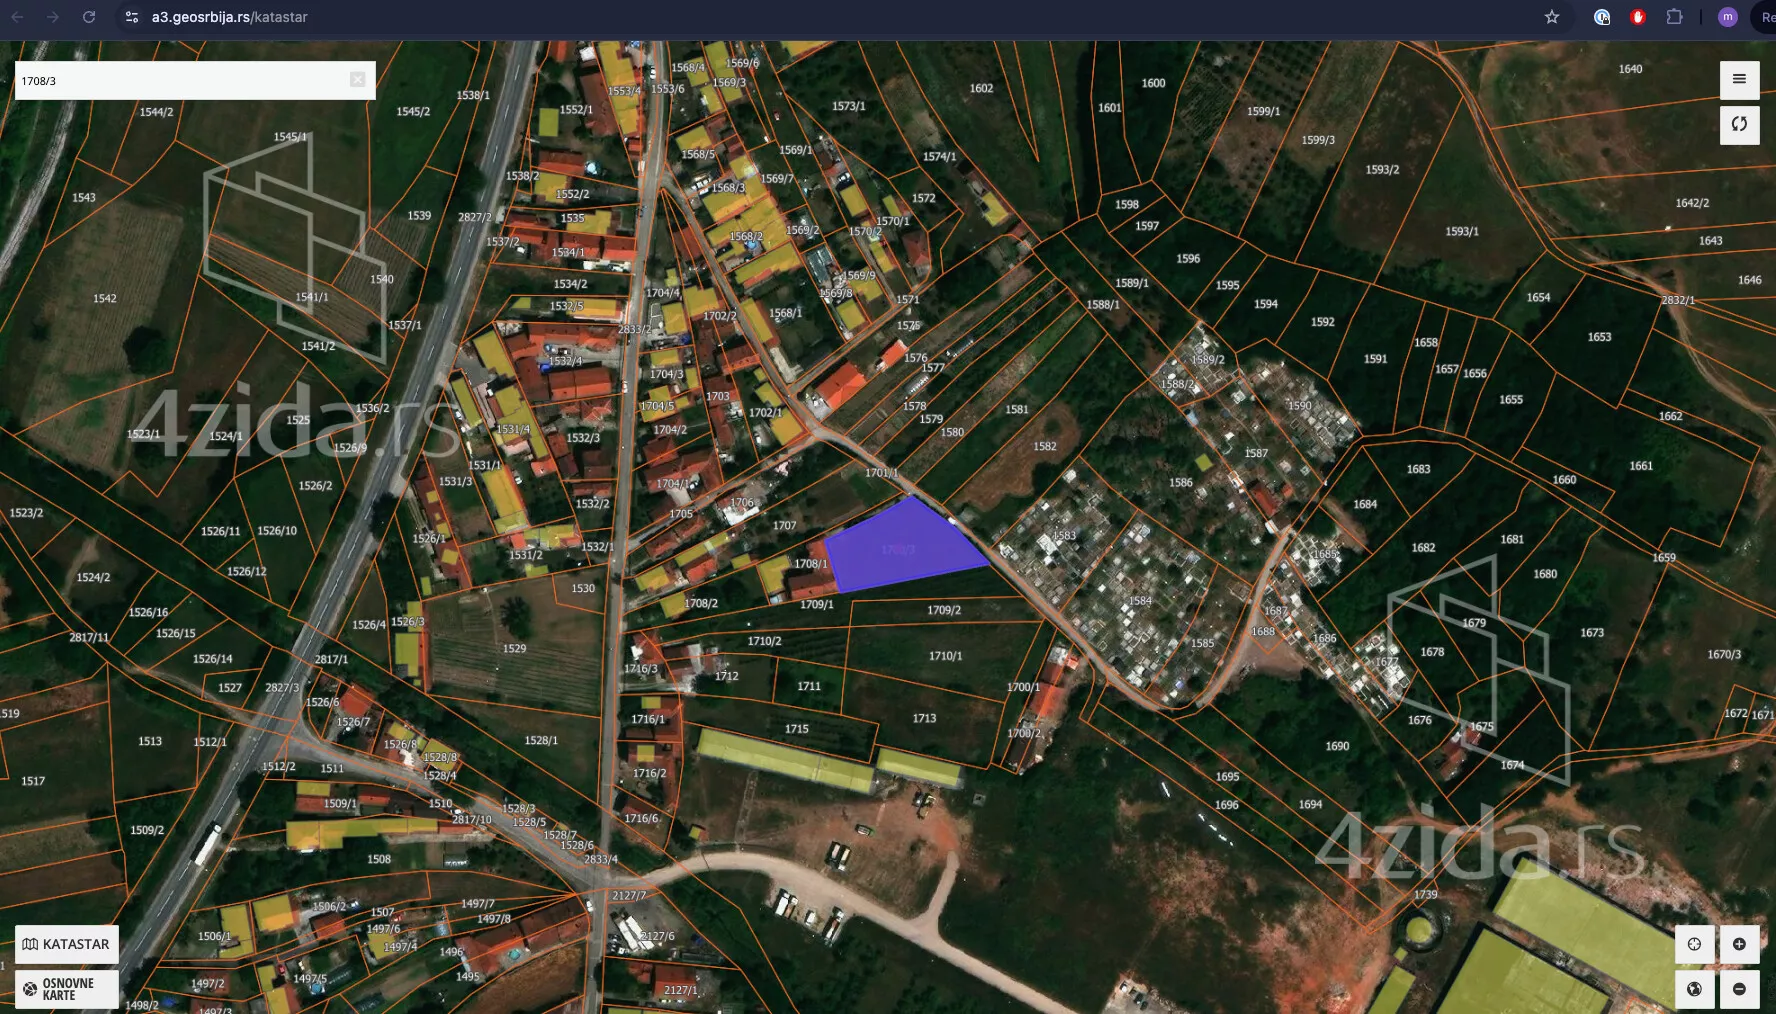1776x1014 pixels.
Task: Click parcel label 1594
Action: coord(1266,304)
